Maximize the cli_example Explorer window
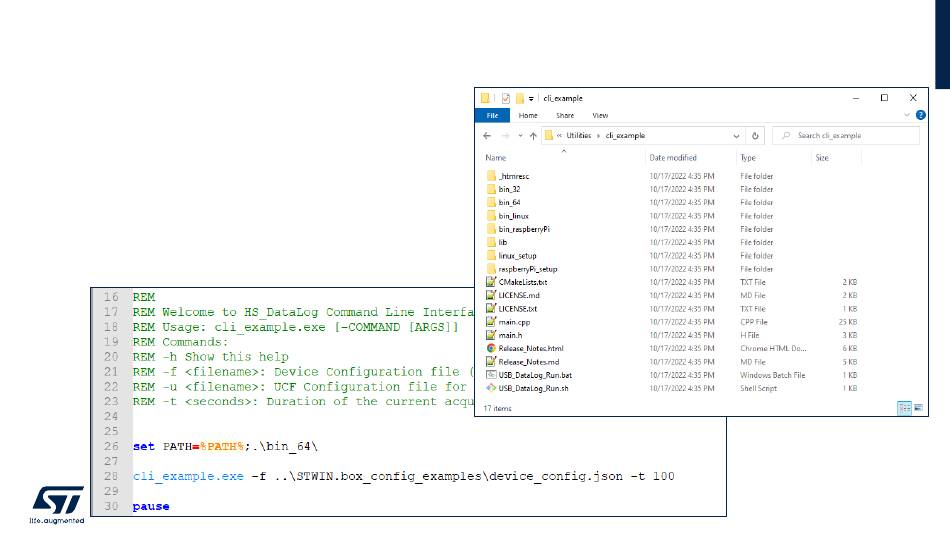950x534 pixels. point(884,98)
